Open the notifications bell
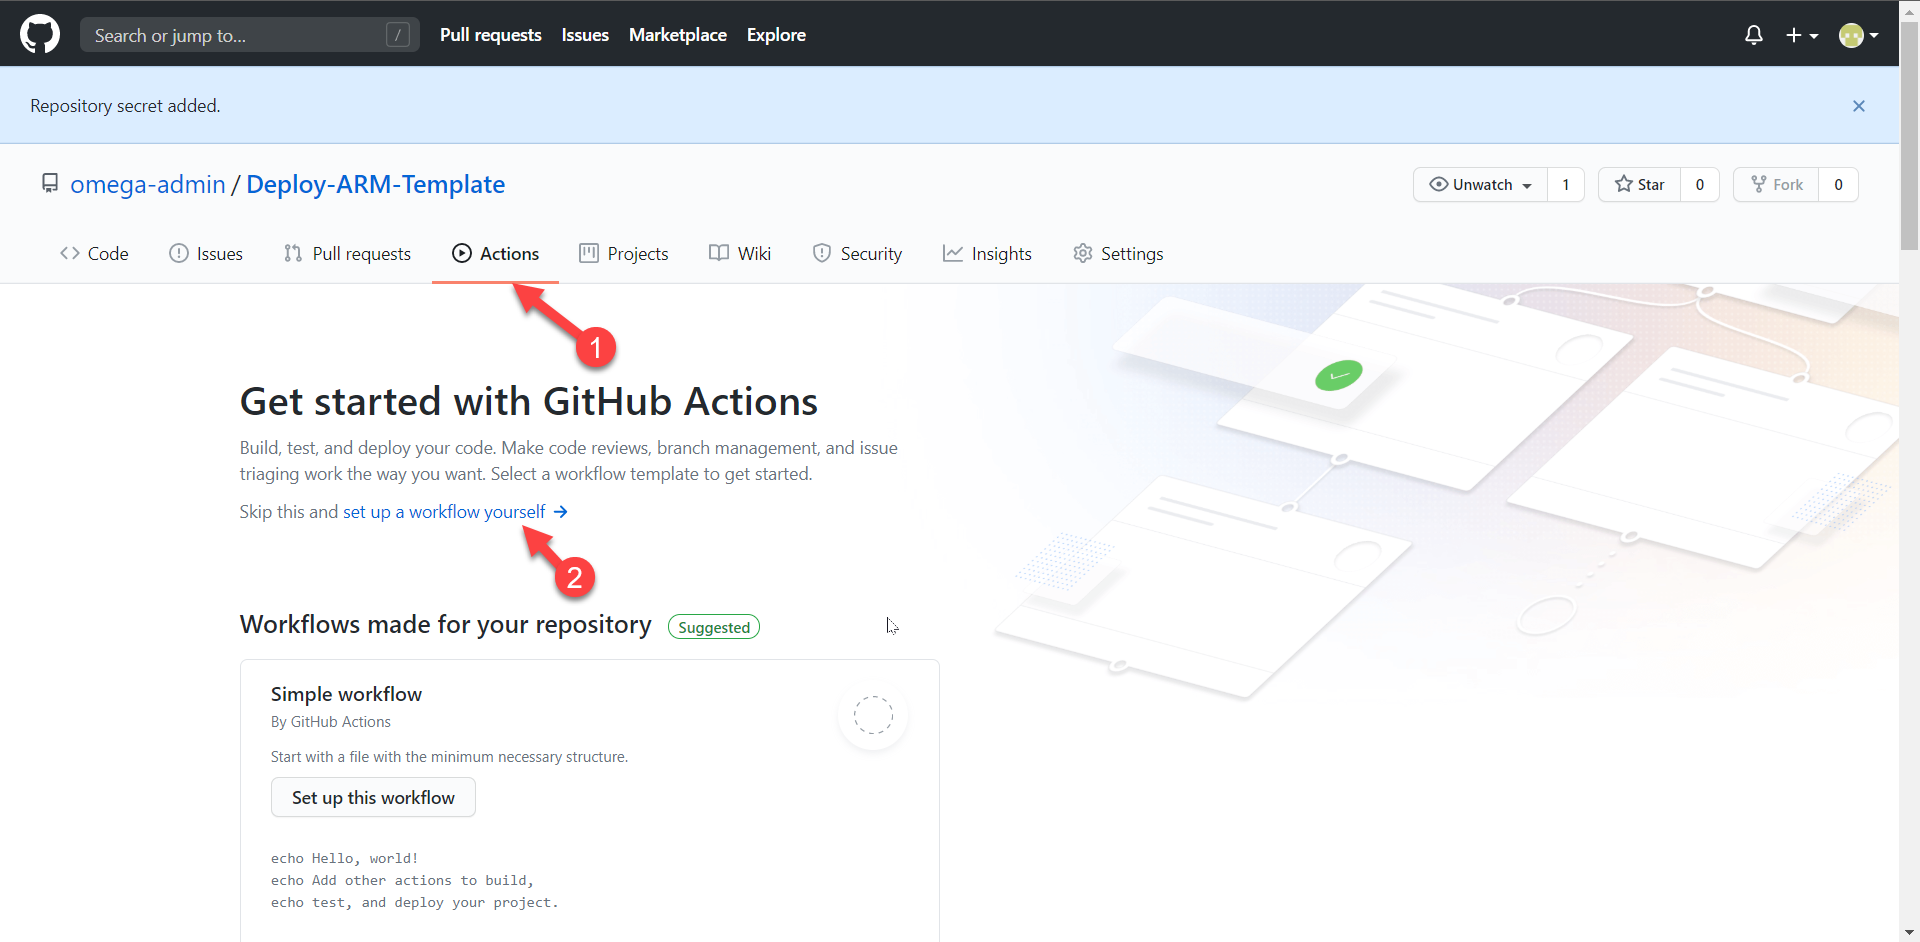This screenshot has width=1920, height=942. tap(1754, 35)
